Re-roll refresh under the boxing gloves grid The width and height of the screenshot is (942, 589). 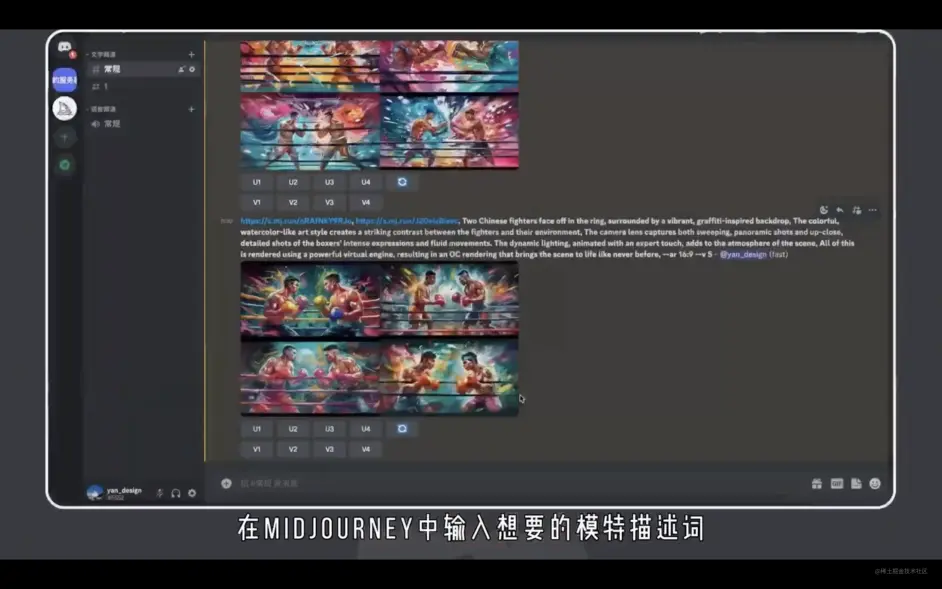click(402, 429)
